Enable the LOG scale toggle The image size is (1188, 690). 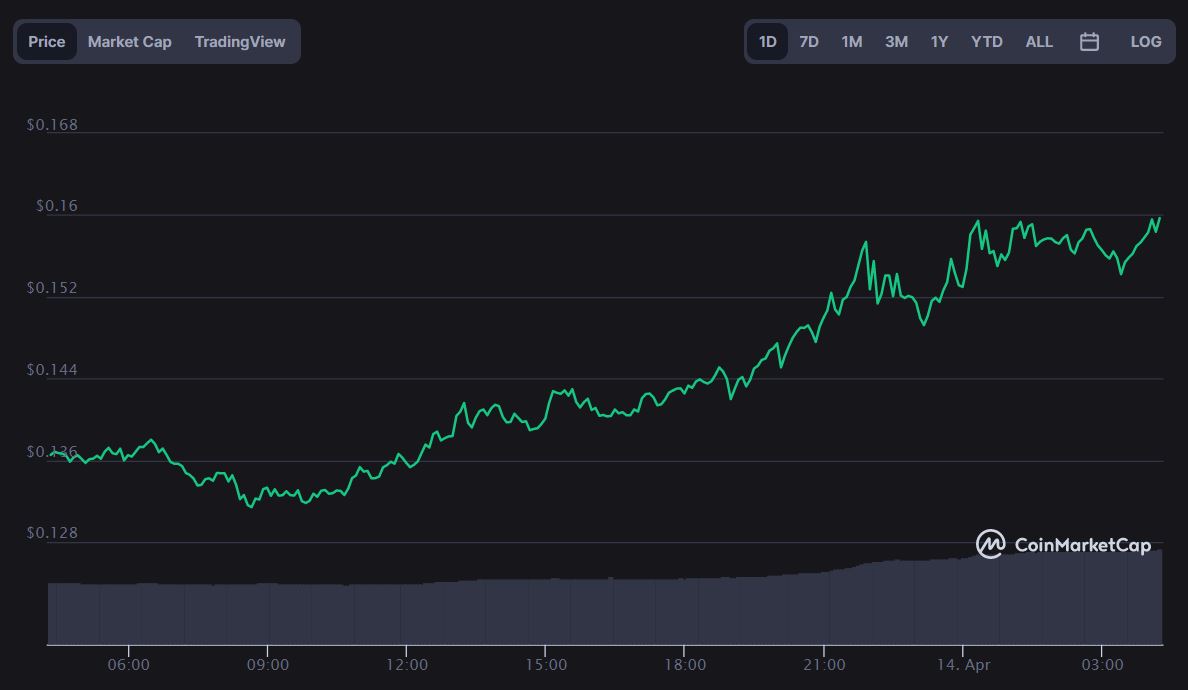[1145, 41]
